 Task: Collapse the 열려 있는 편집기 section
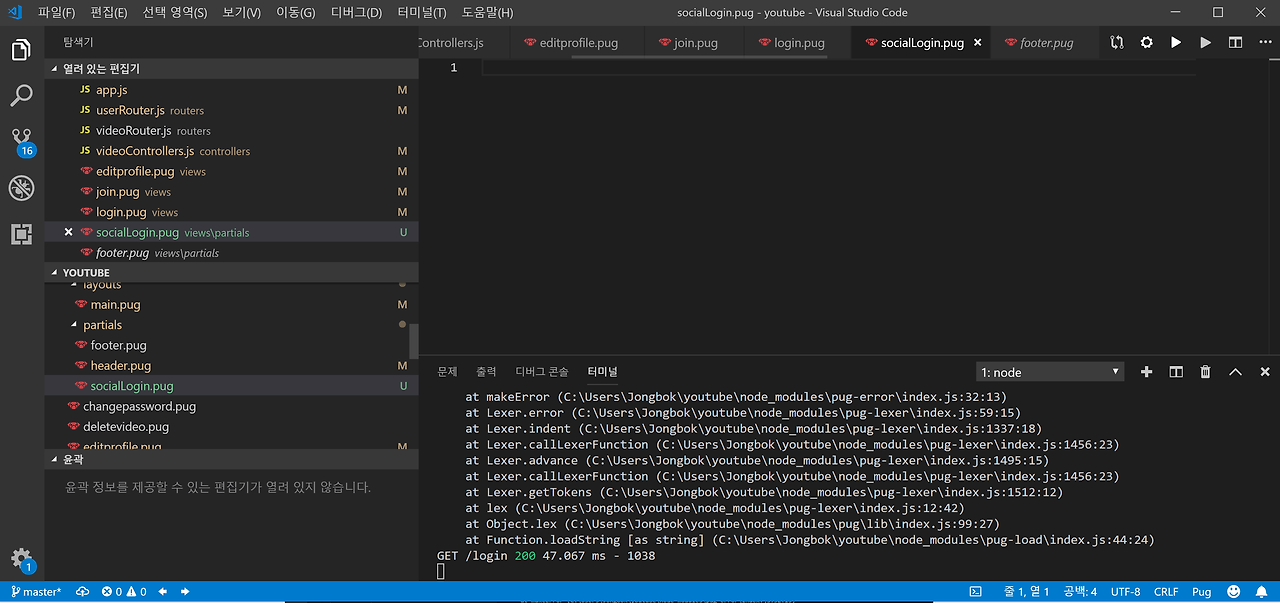[231, 69]
